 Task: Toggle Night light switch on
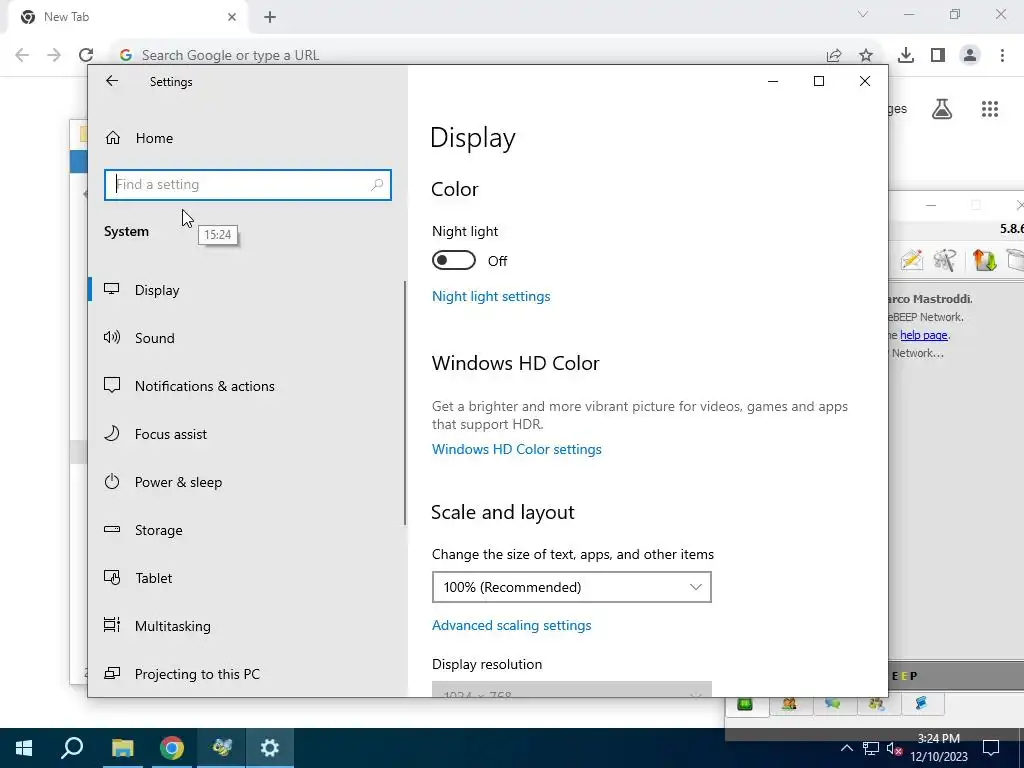(454, 261)
